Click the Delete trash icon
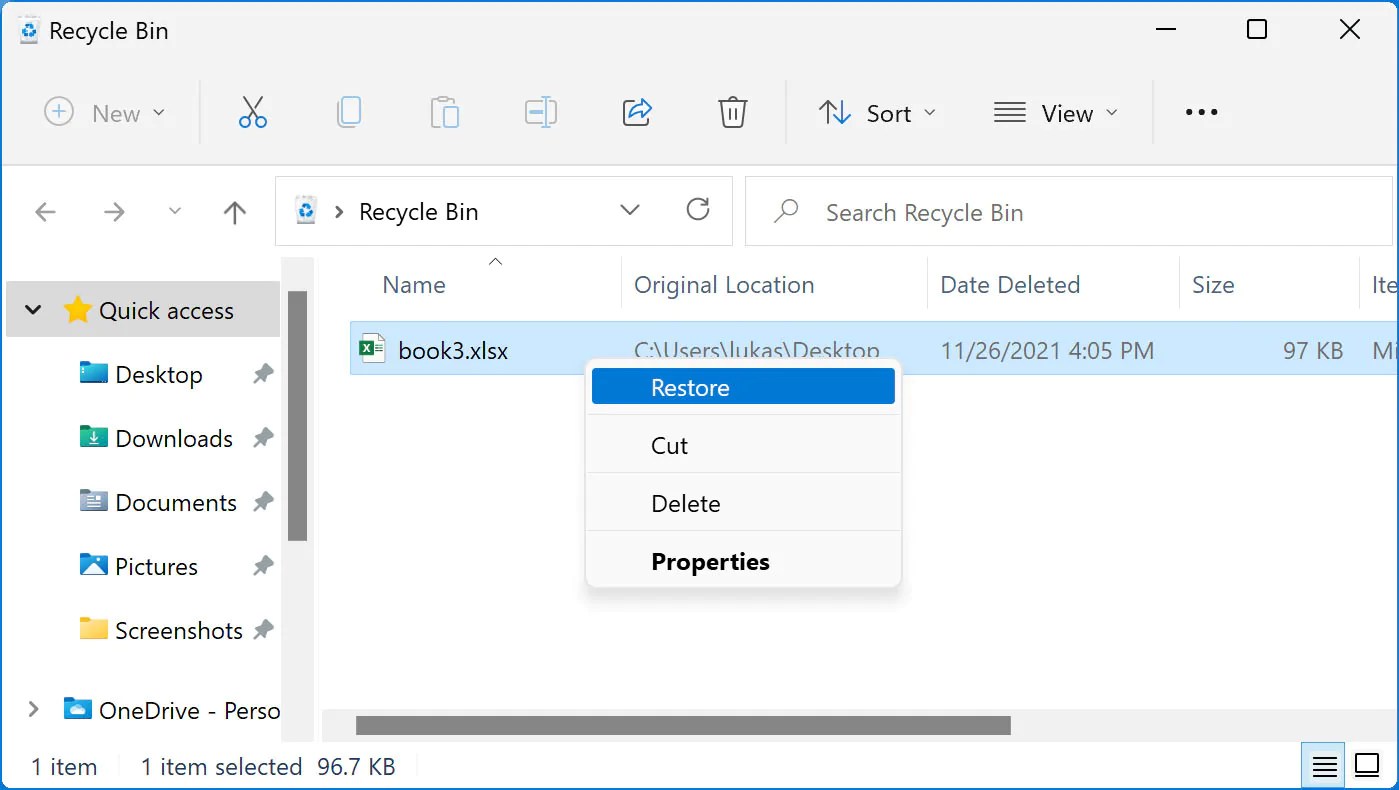1399x790 pixels. tap(733, 112)
